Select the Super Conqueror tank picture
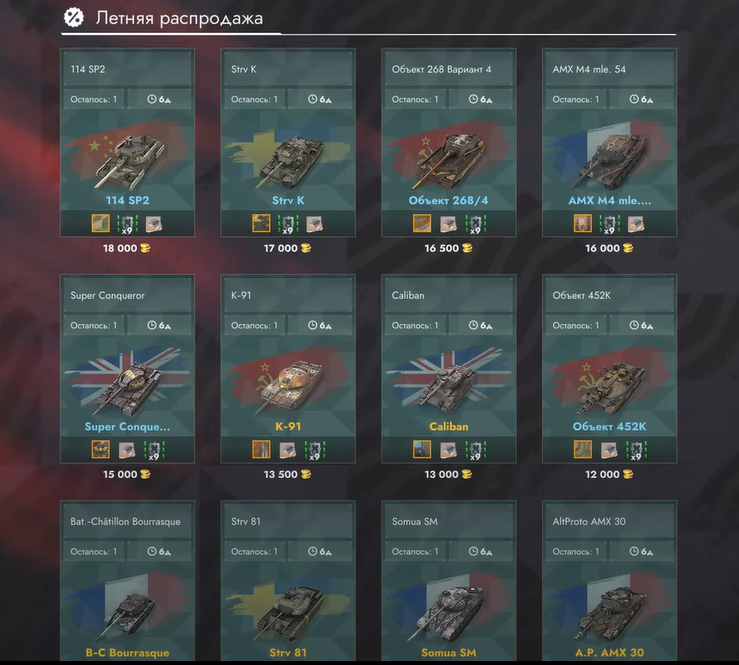The image size is (739, 665). pyautogui.click(x=128, y=386)
